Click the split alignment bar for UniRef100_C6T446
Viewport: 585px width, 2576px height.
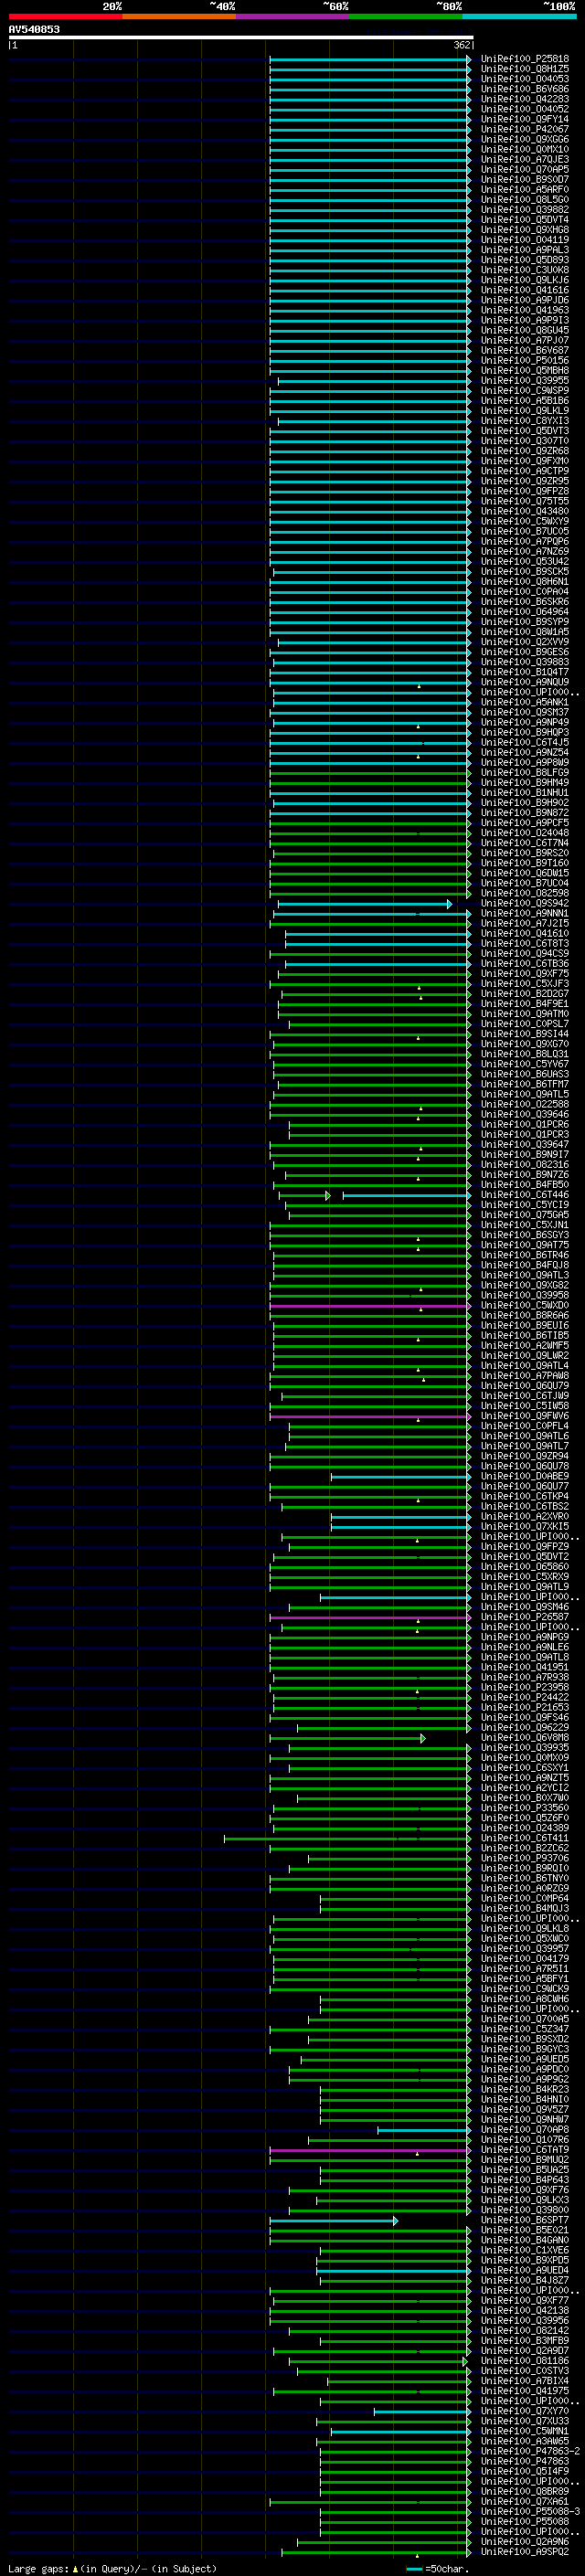374,1196
